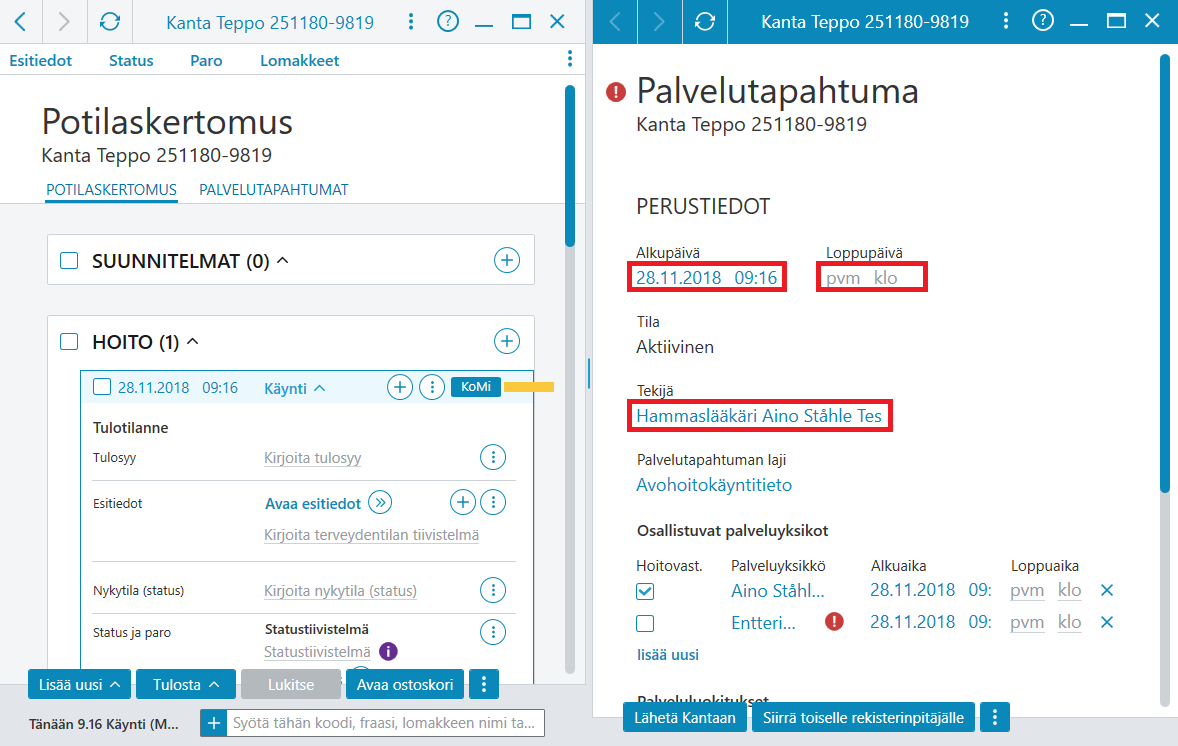Remove Entteri palveluyksikkö row
The height and width of the screenshot is (746, 1178).
[x=1107, y=622]
